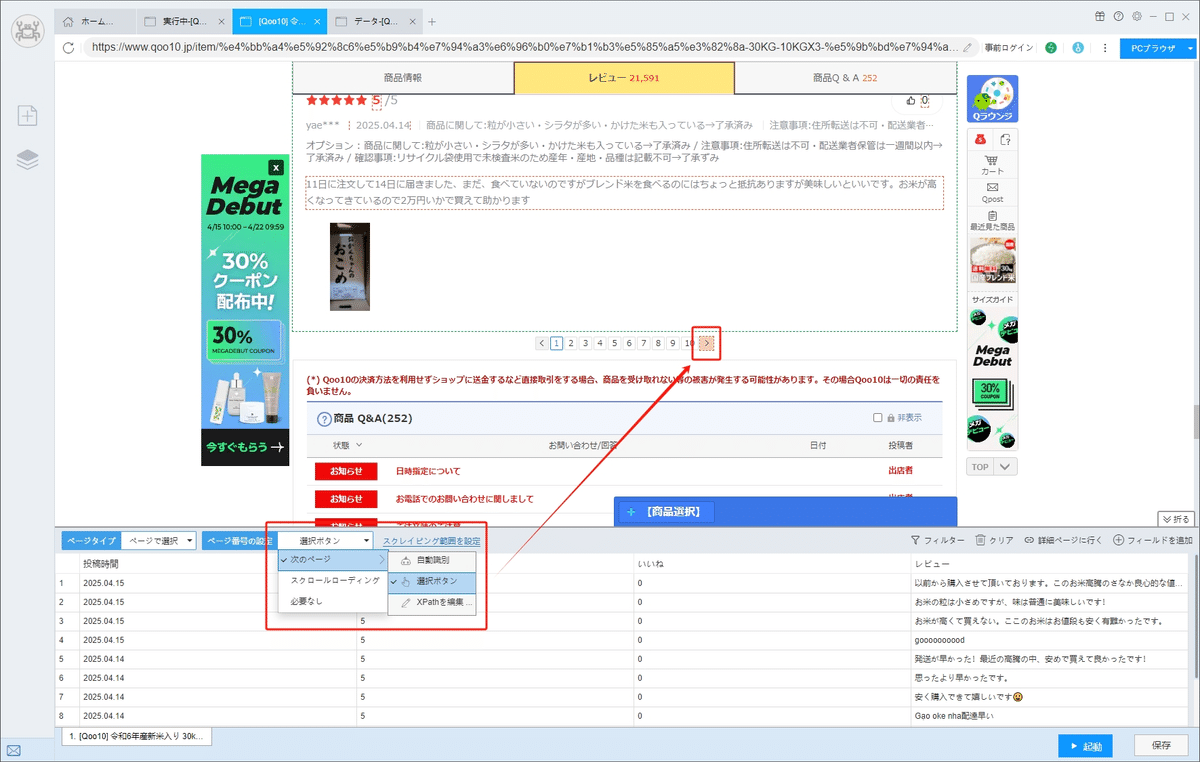Expand the arrow next to TOP button

point(1007,467)
